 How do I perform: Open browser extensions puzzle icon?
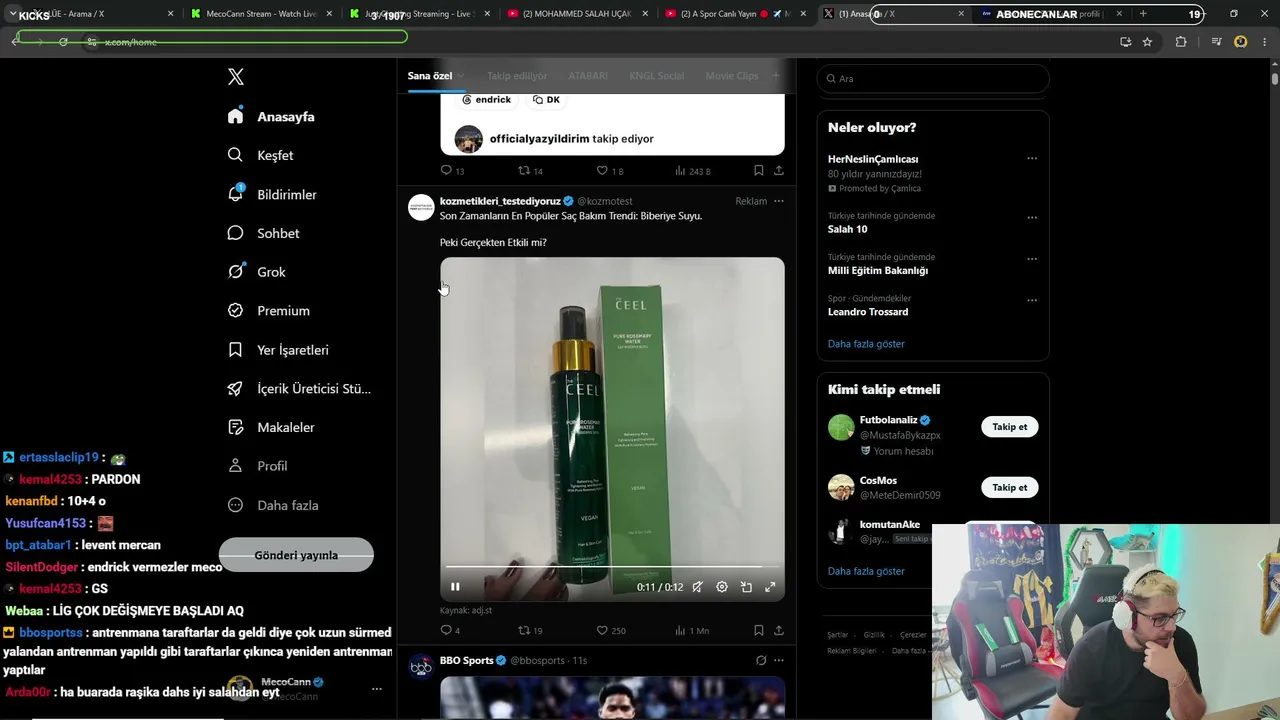(1181, 41)
